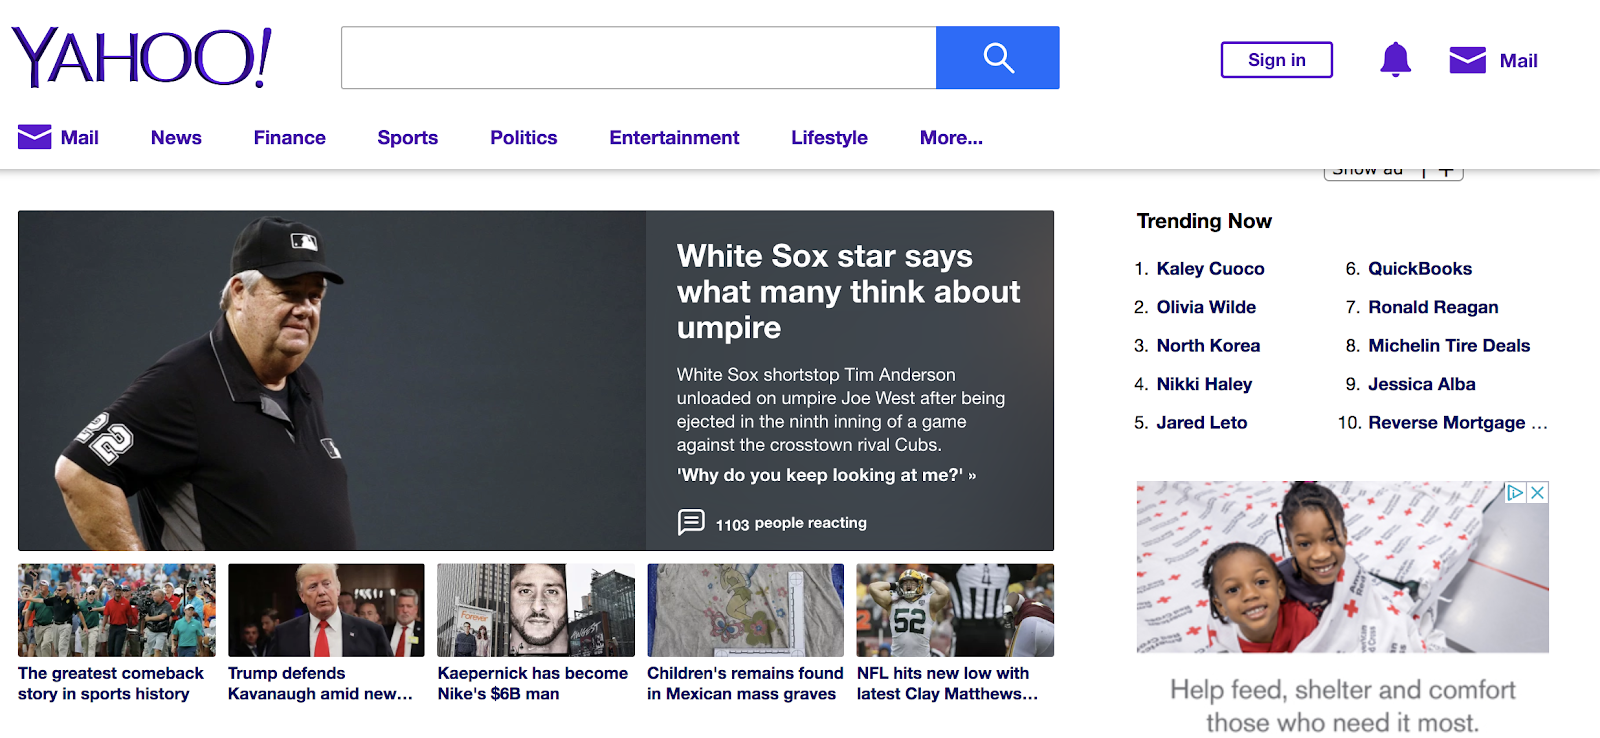The image size is (1600, 738).
Task: Select trending topic North Korea
Action: click(1208, 346)
